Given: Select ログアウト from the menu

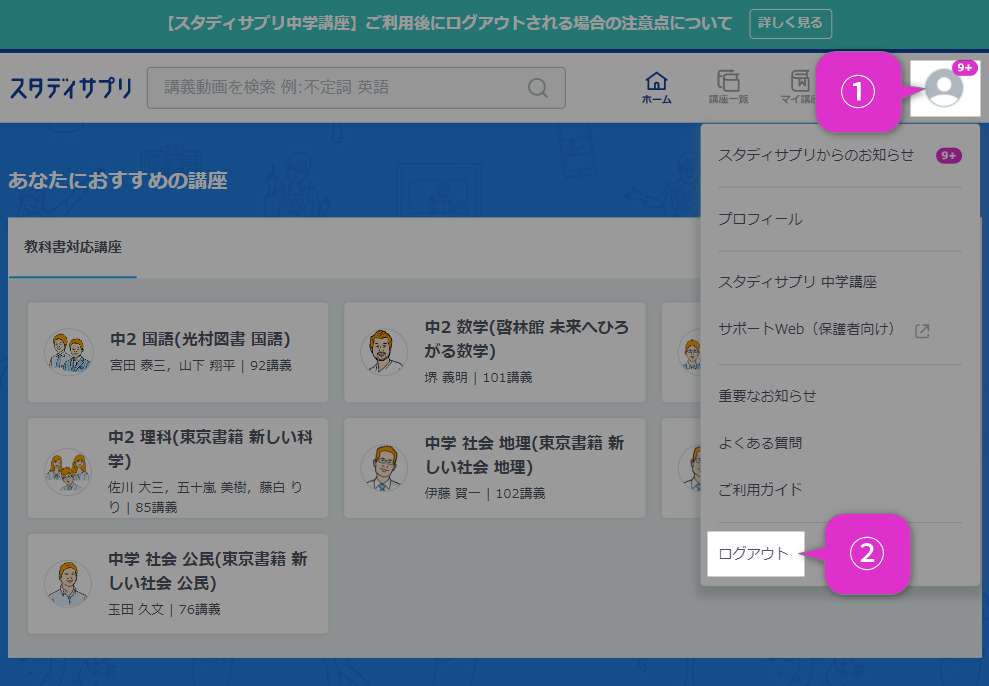Looking at the screenshot, I should pos(754,553).
